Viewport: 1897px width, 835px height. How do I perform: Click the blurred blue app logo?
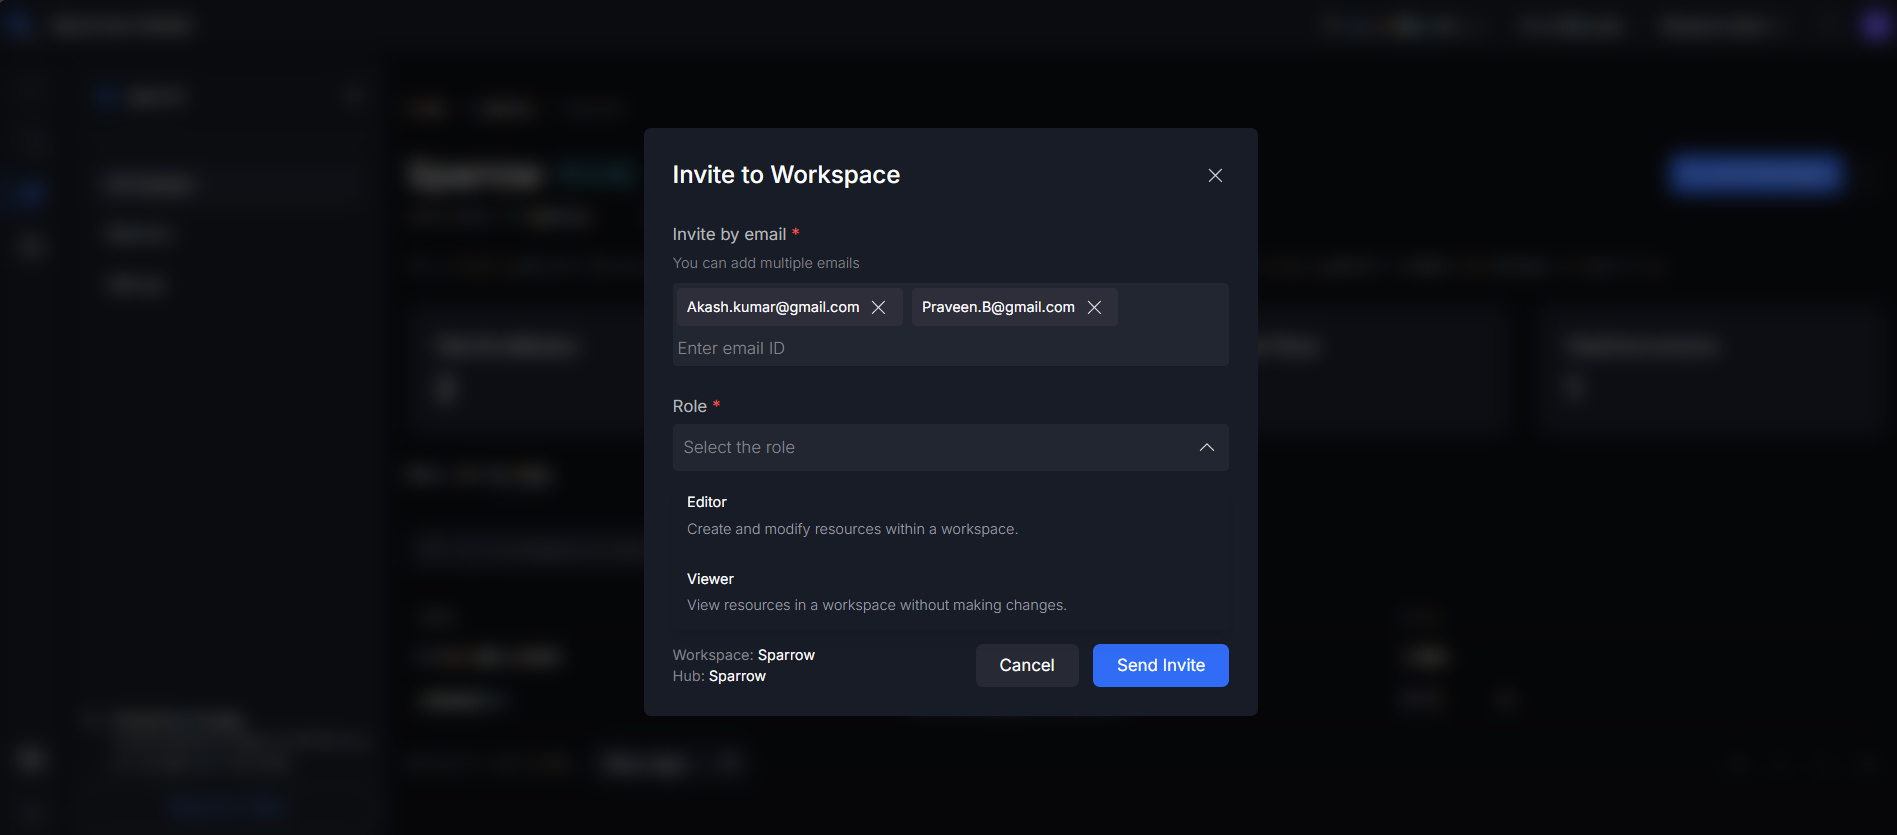tap(19, 25)
